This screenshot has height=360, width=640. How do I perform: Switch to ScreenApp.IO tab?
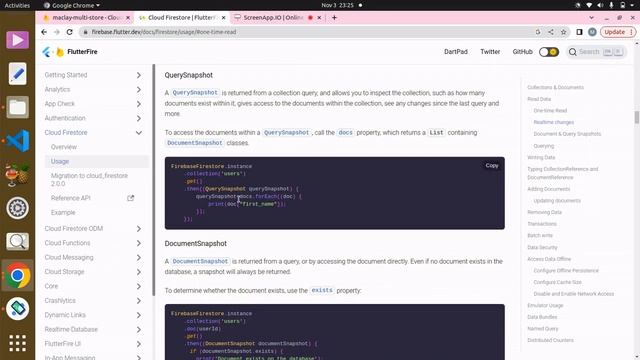(273, 18)
